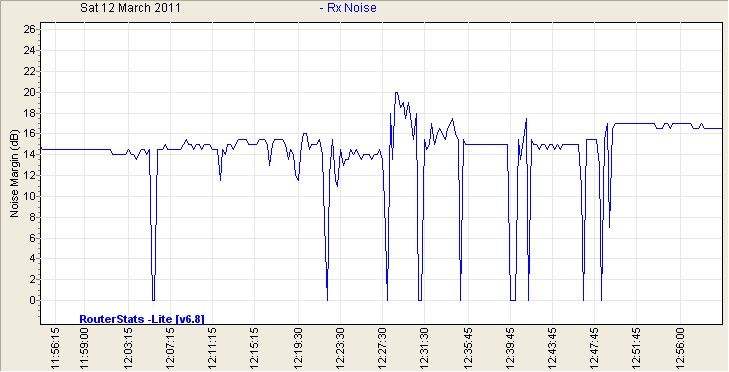Click the y-axis value 6
729x372 pixels.
[32, 238]
